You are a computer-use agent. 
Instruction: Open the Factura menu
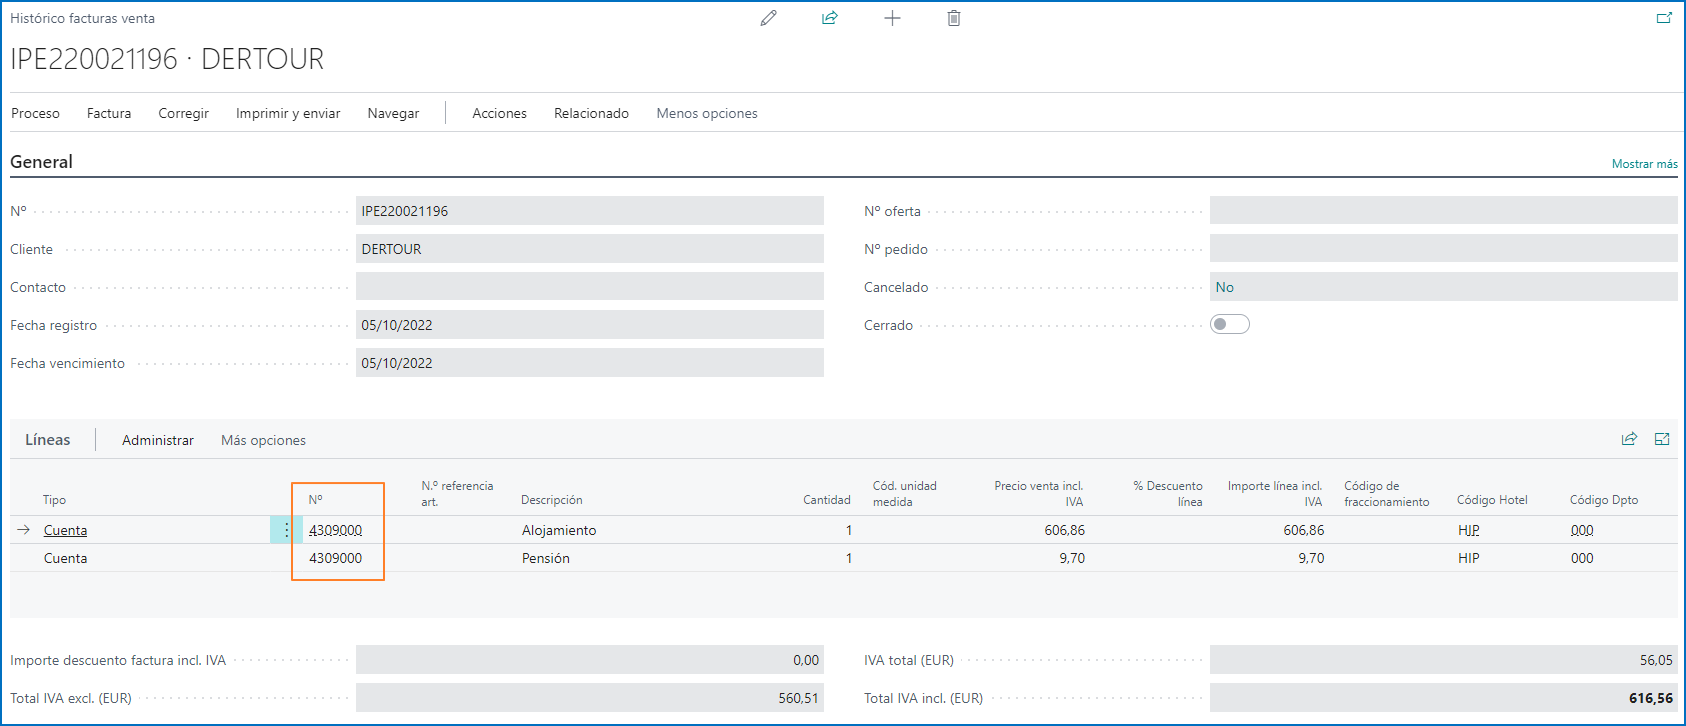coord(109,113)
